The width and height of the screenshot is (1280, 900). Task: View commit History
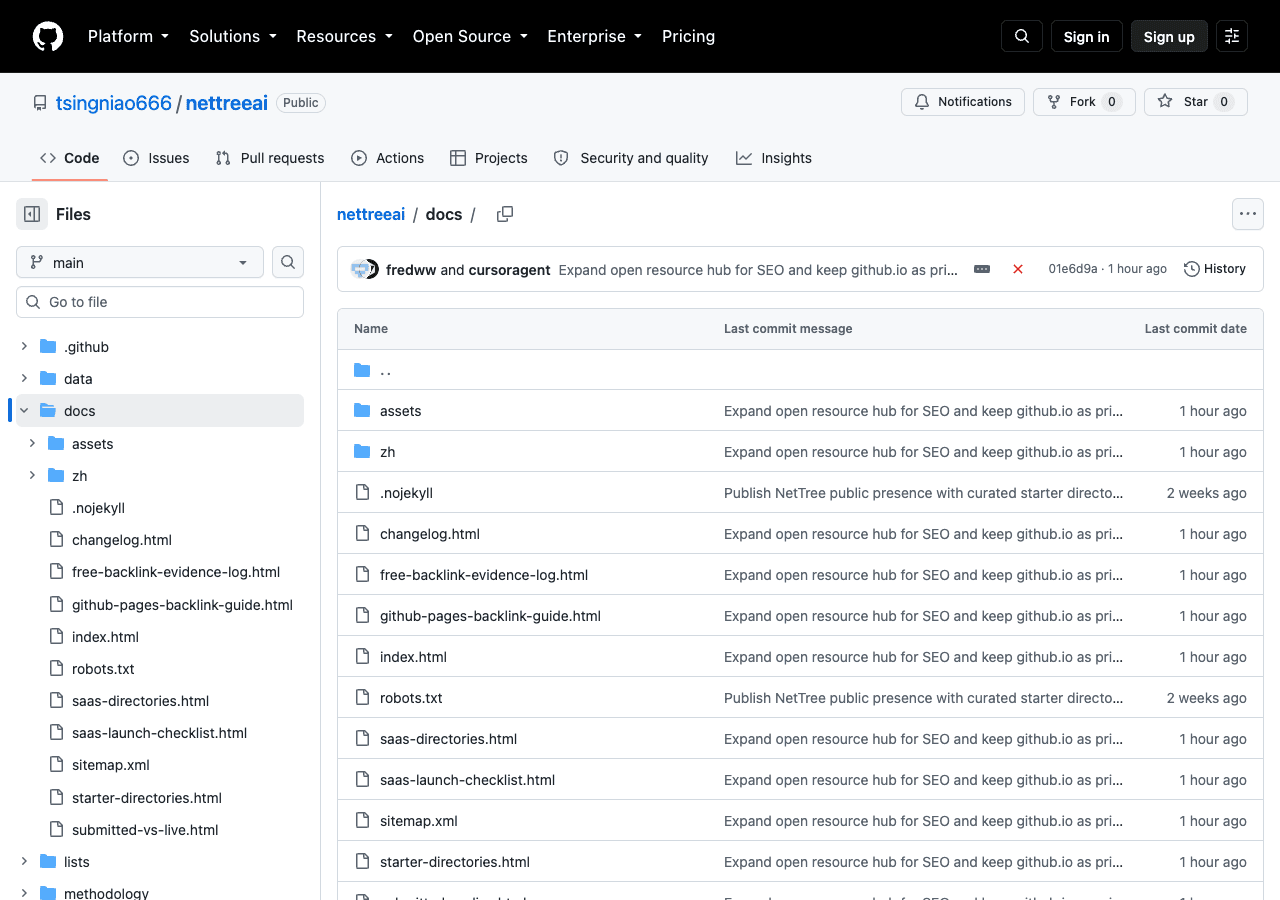coord(1215,269)
